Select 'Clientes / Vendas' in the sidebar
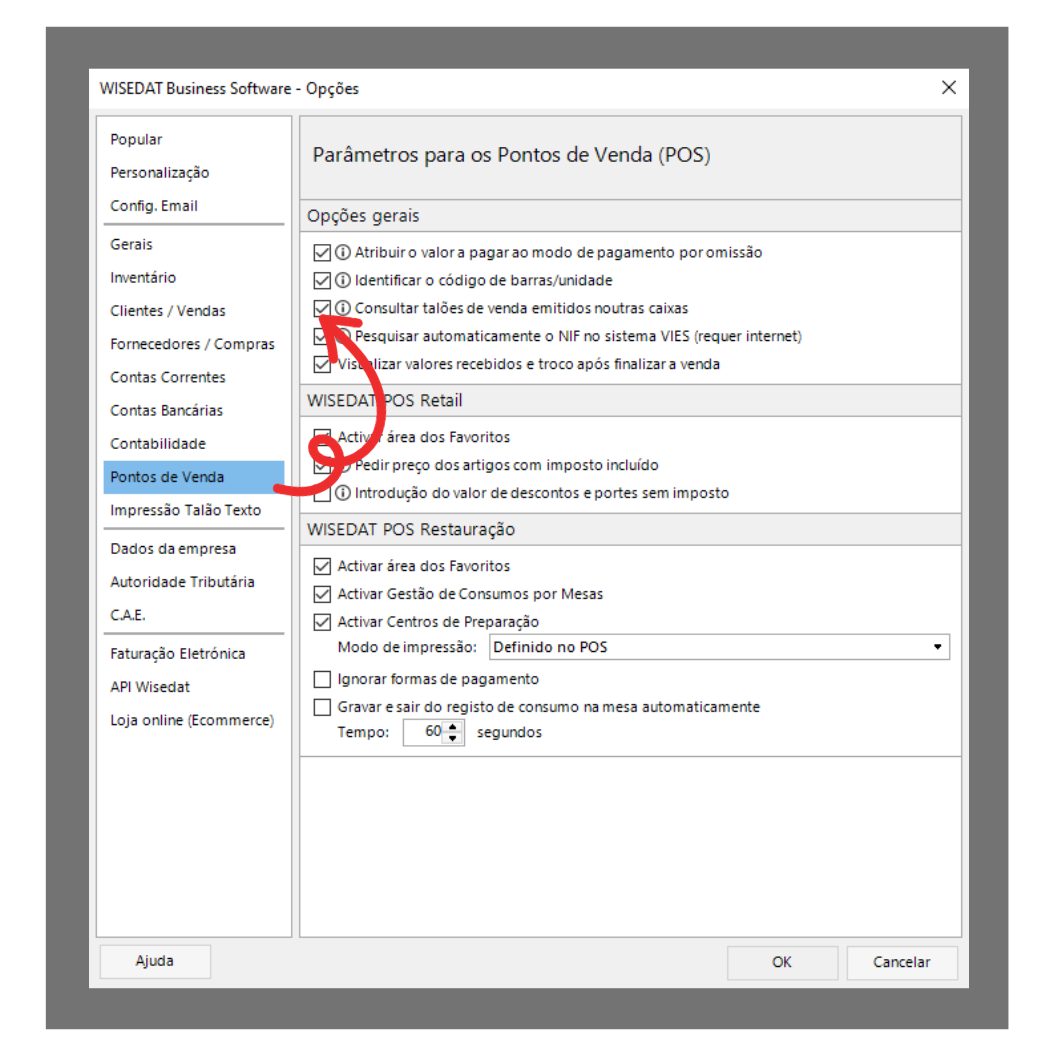1045x1049 pixels. click(168, 311)
